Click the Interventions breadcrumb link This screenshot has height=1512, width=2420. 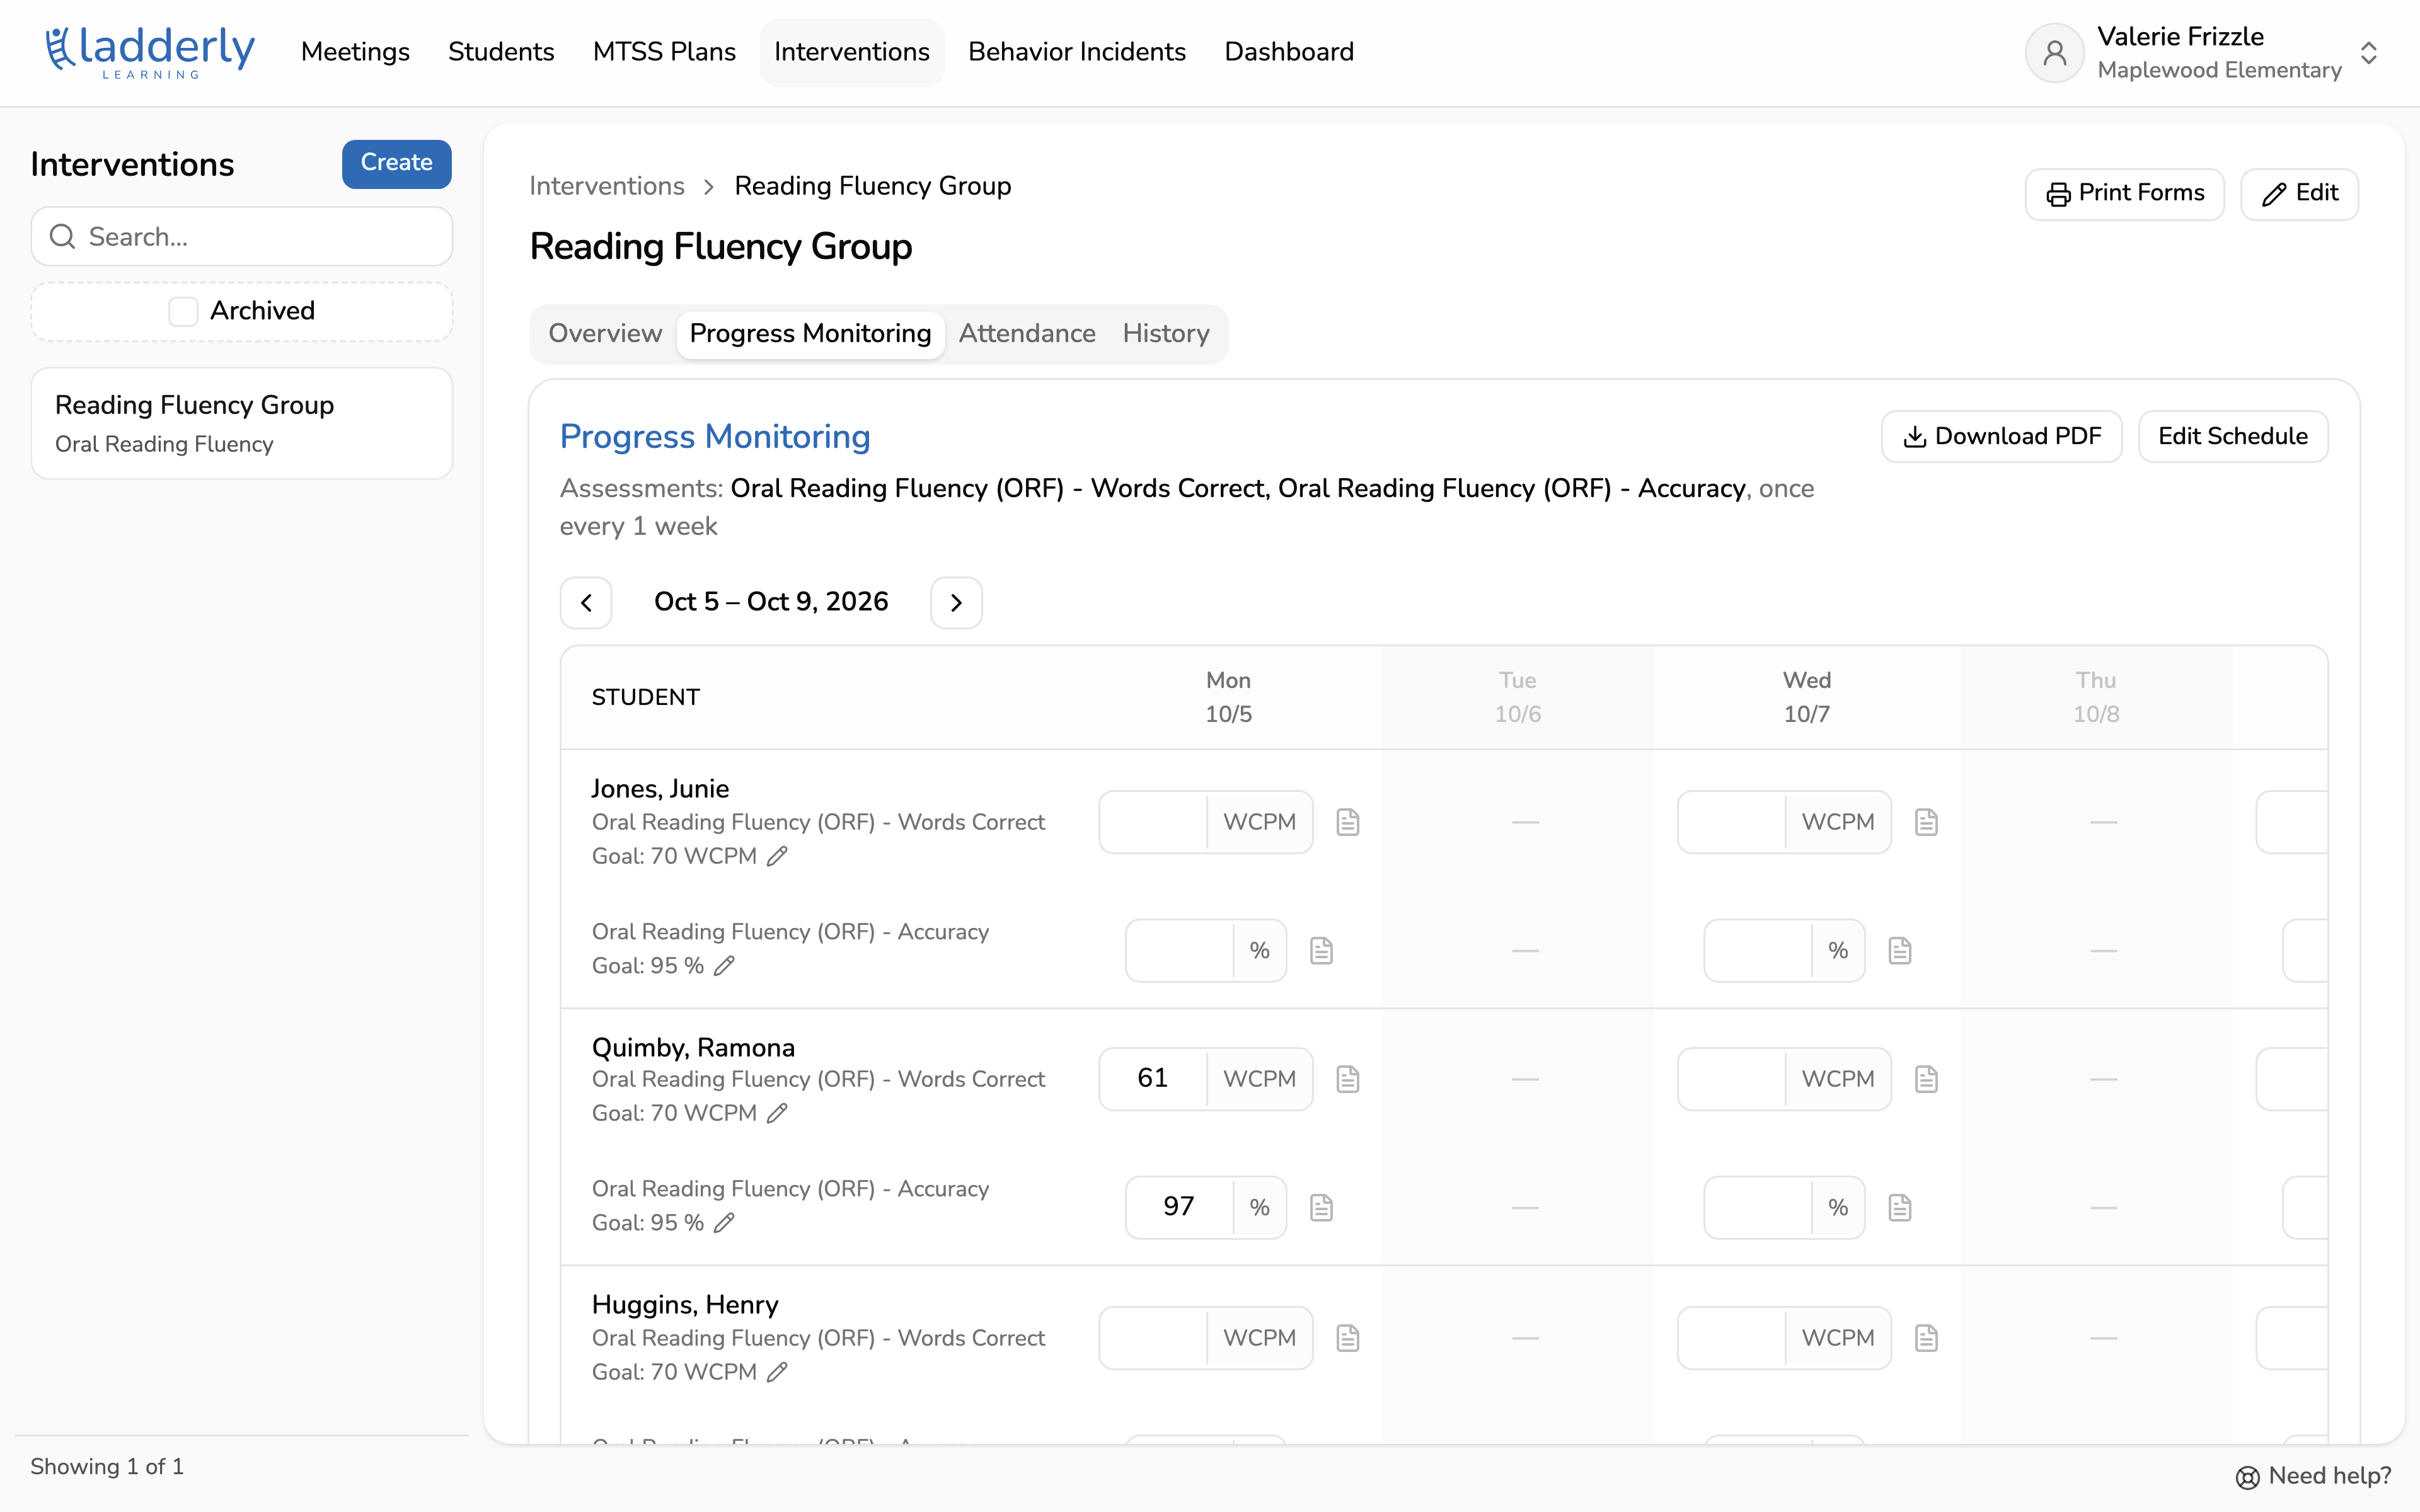[x=607, y=186]
